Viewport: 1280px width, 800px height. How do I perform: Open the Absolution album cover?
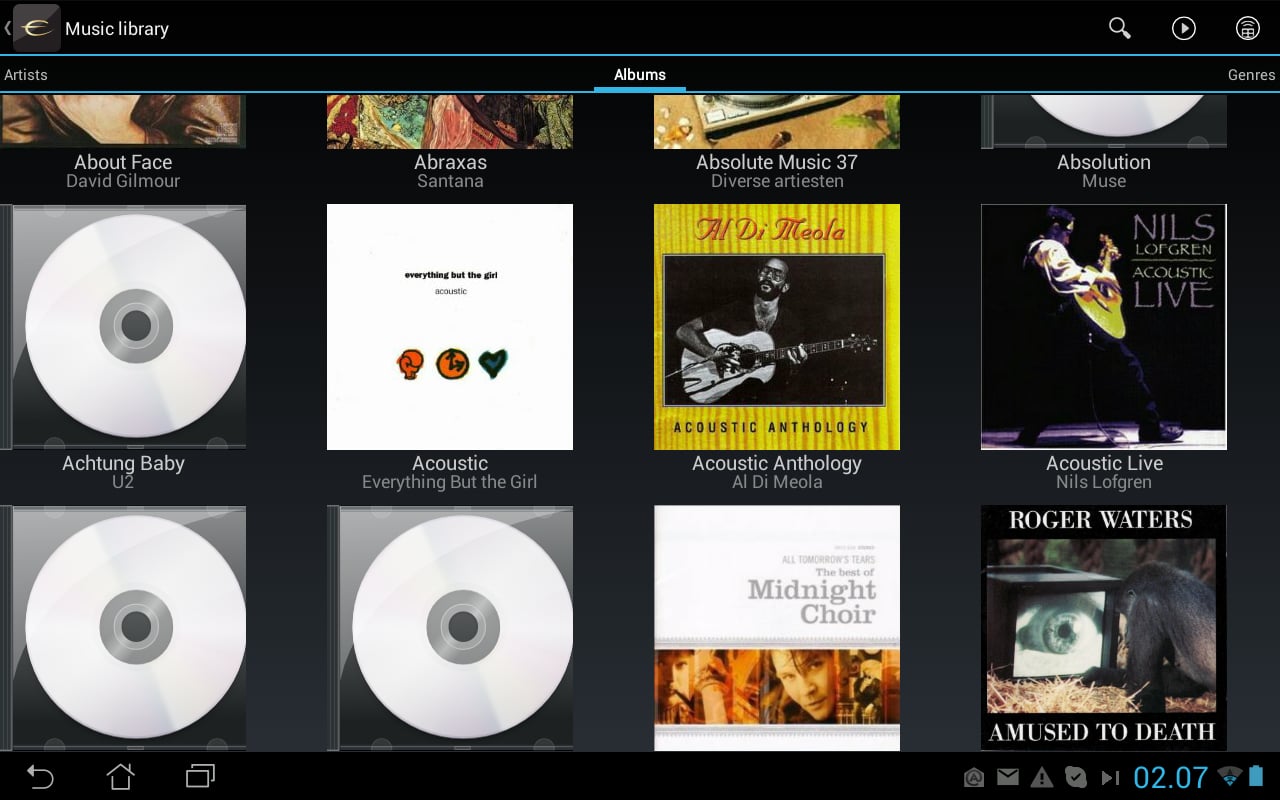pyautogui.click(x=1104, y=121)
